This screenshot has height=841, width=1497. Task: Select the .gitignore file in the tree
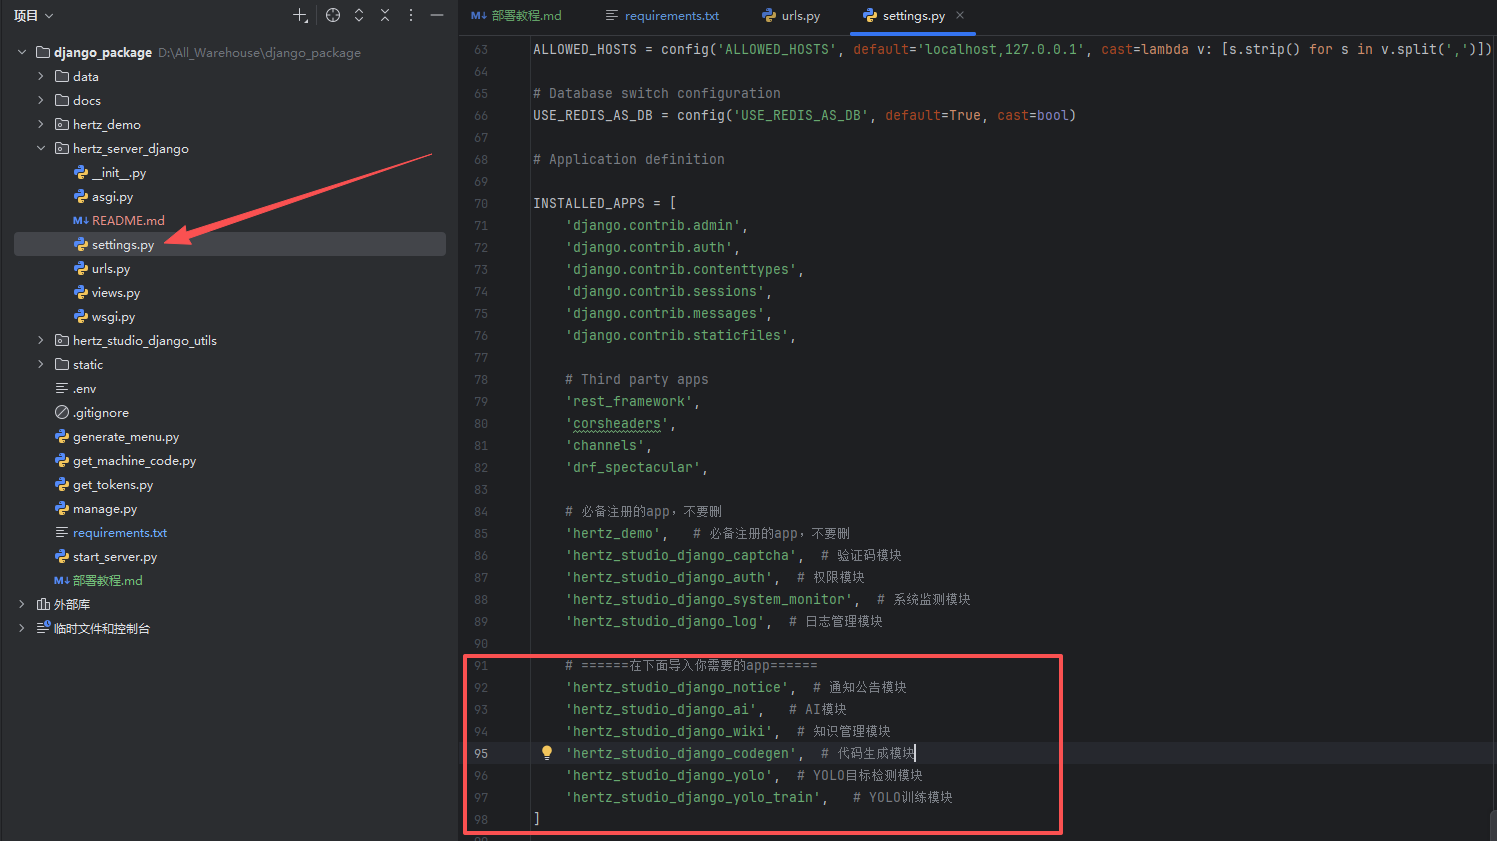[100, 413]
